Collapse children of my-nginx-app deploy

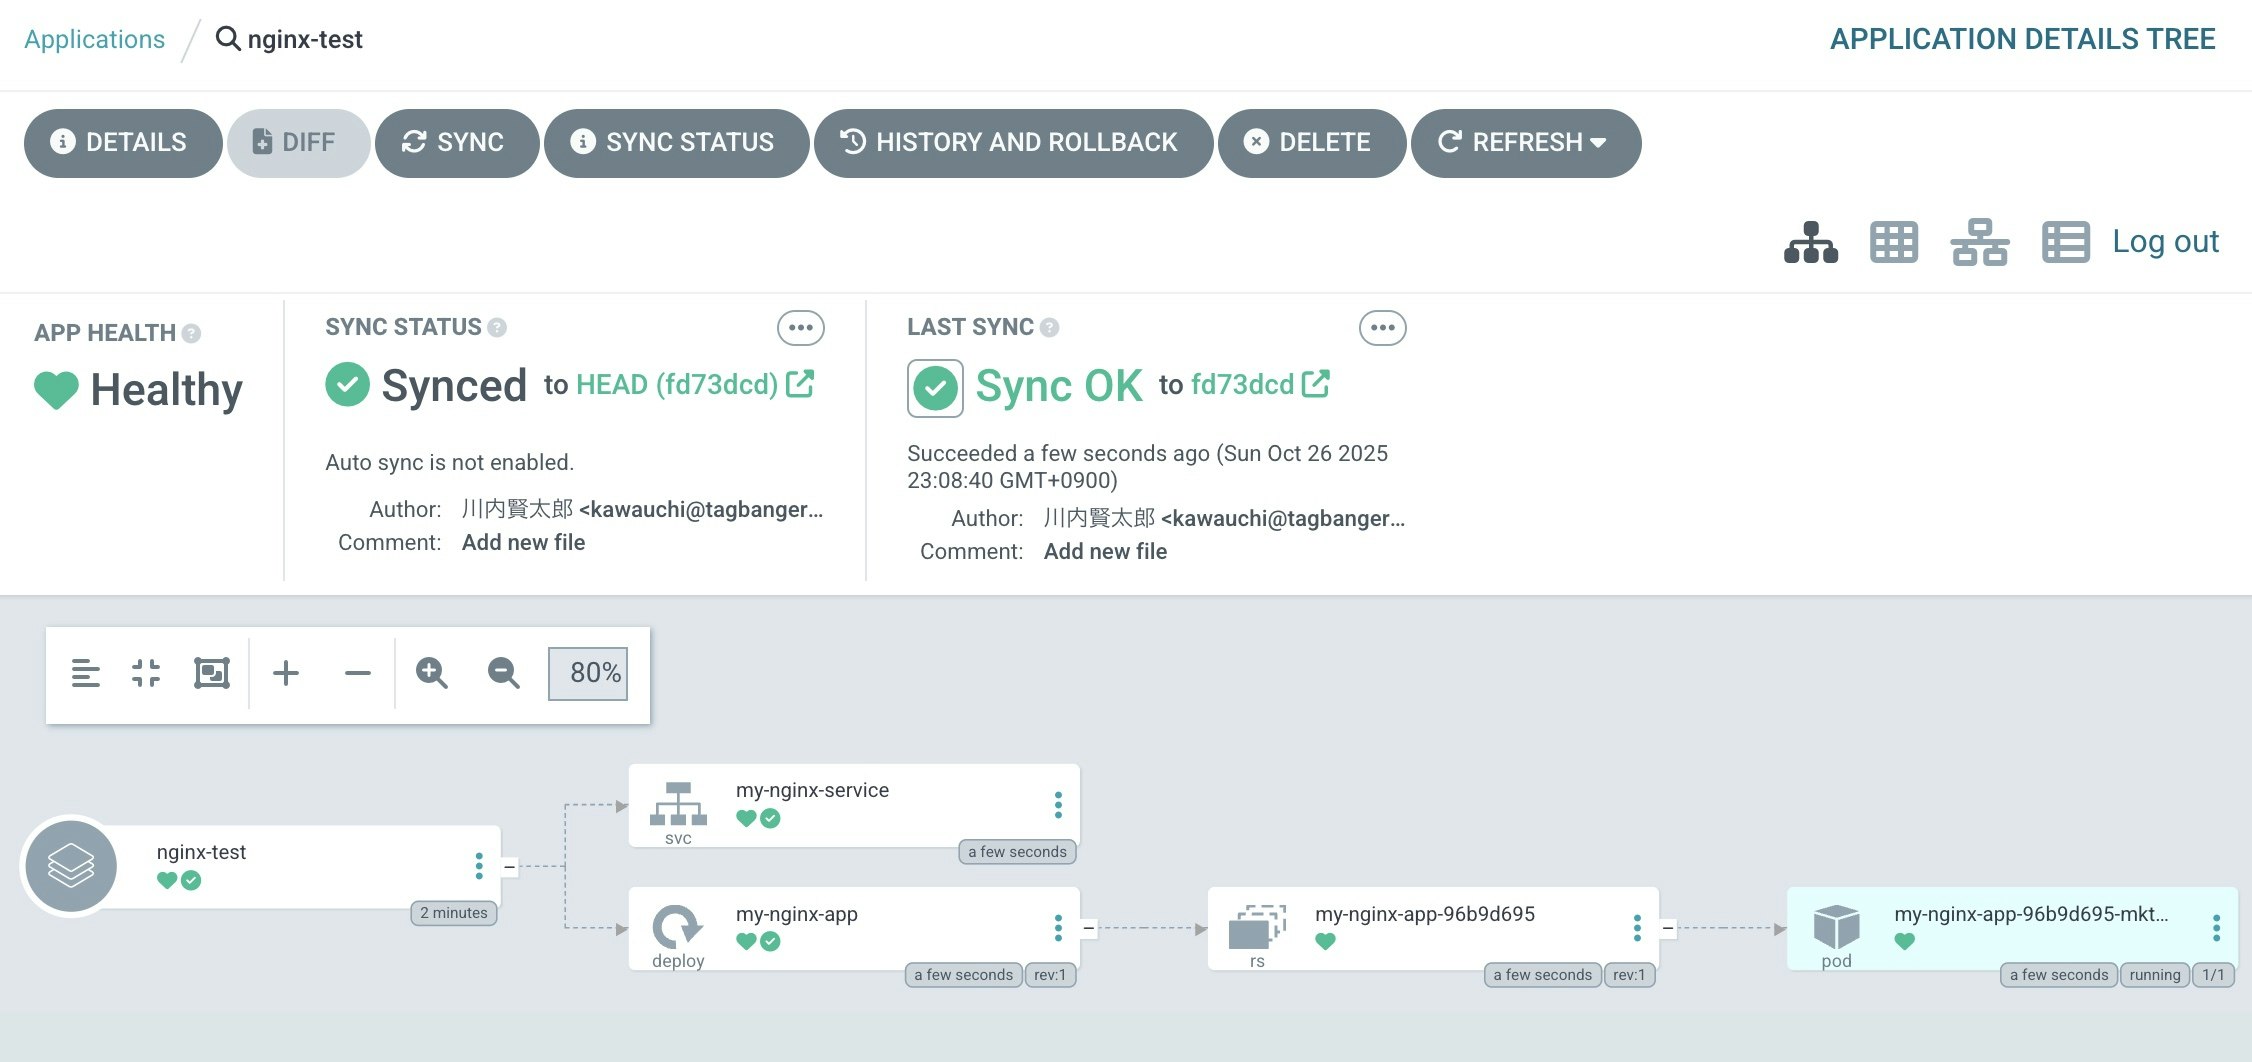1089,929
